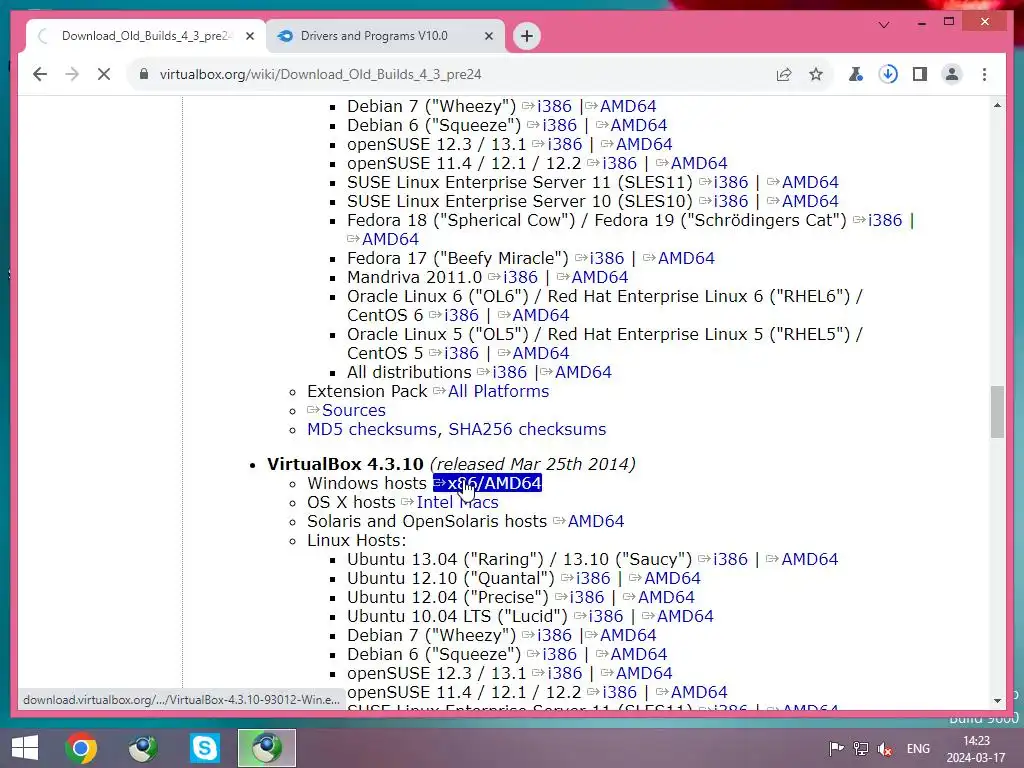Open Ubuntu 10.04 LTS Lucid i386 link
1024x768 pixels.
598,616
